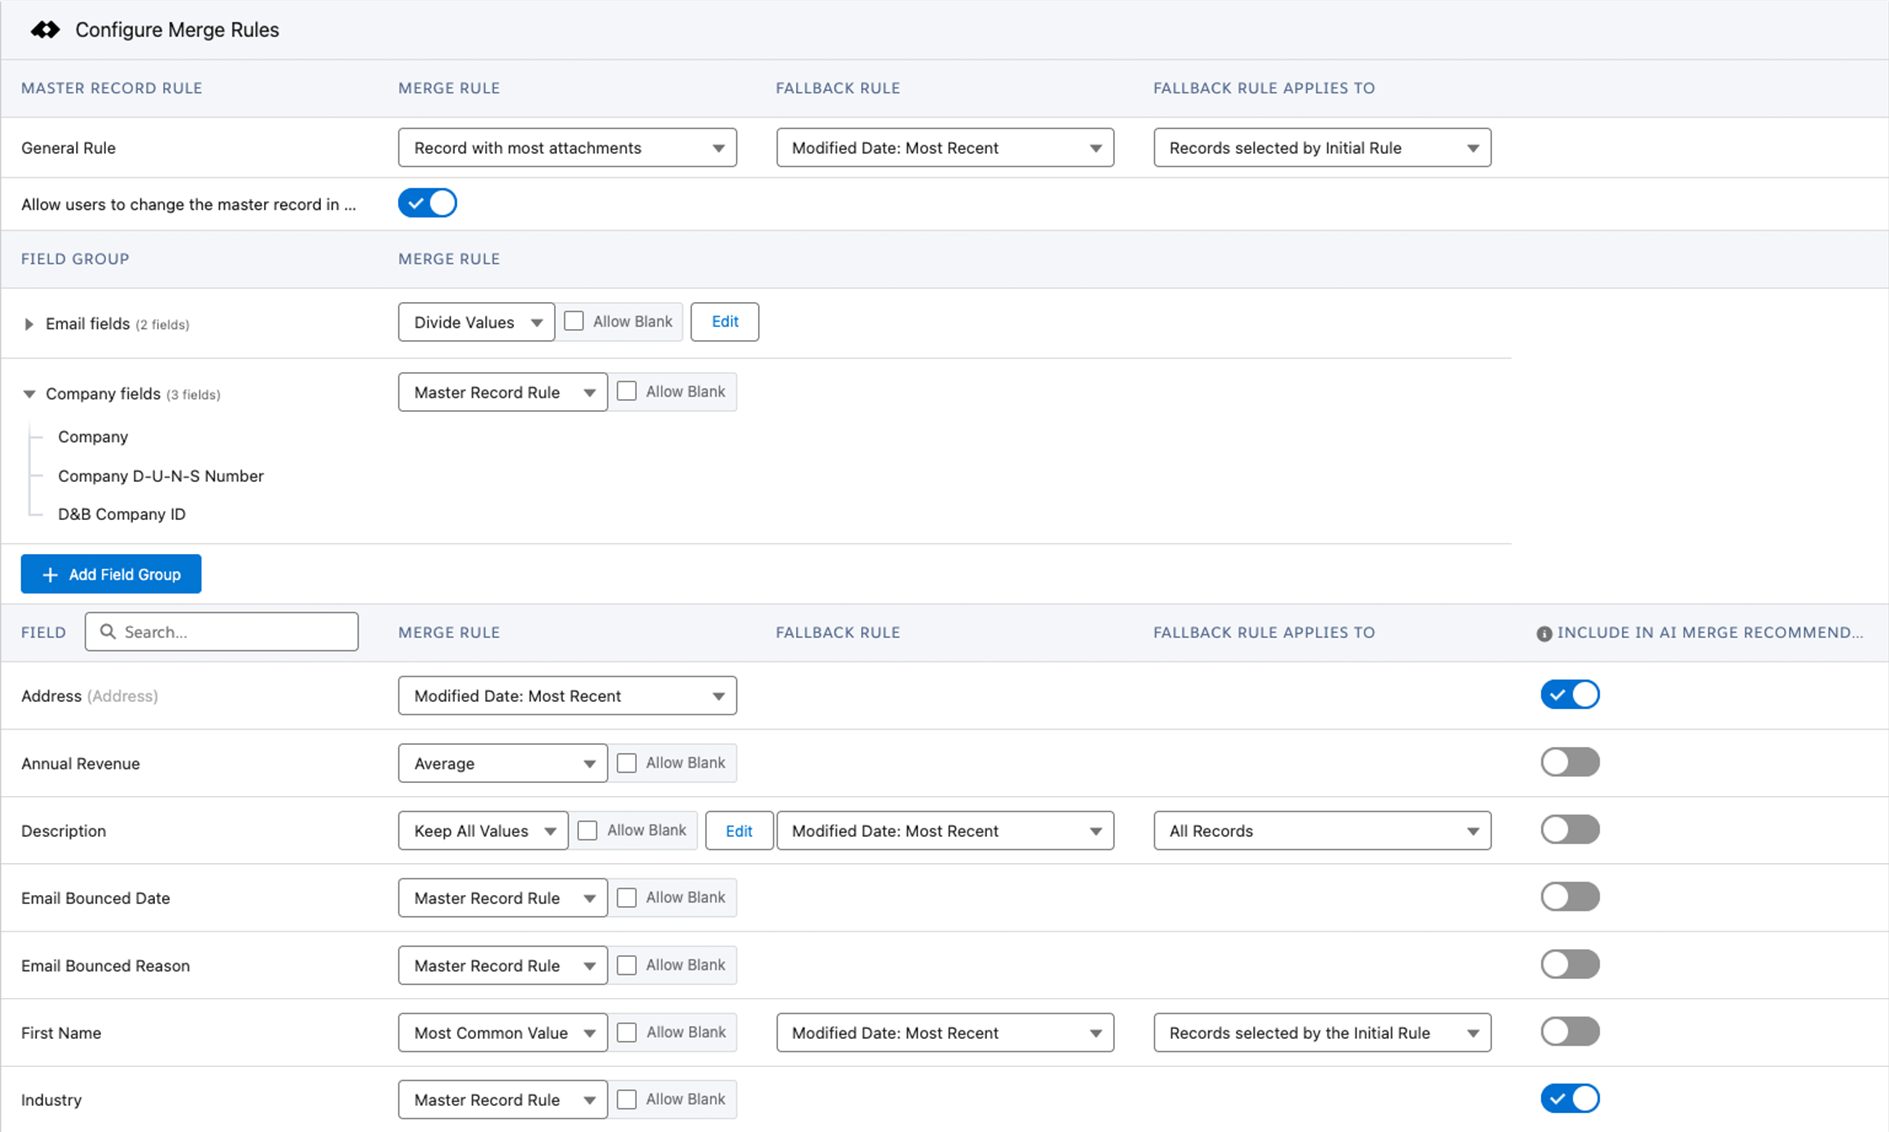Click the Add Field Group button

tap(111, 574)
